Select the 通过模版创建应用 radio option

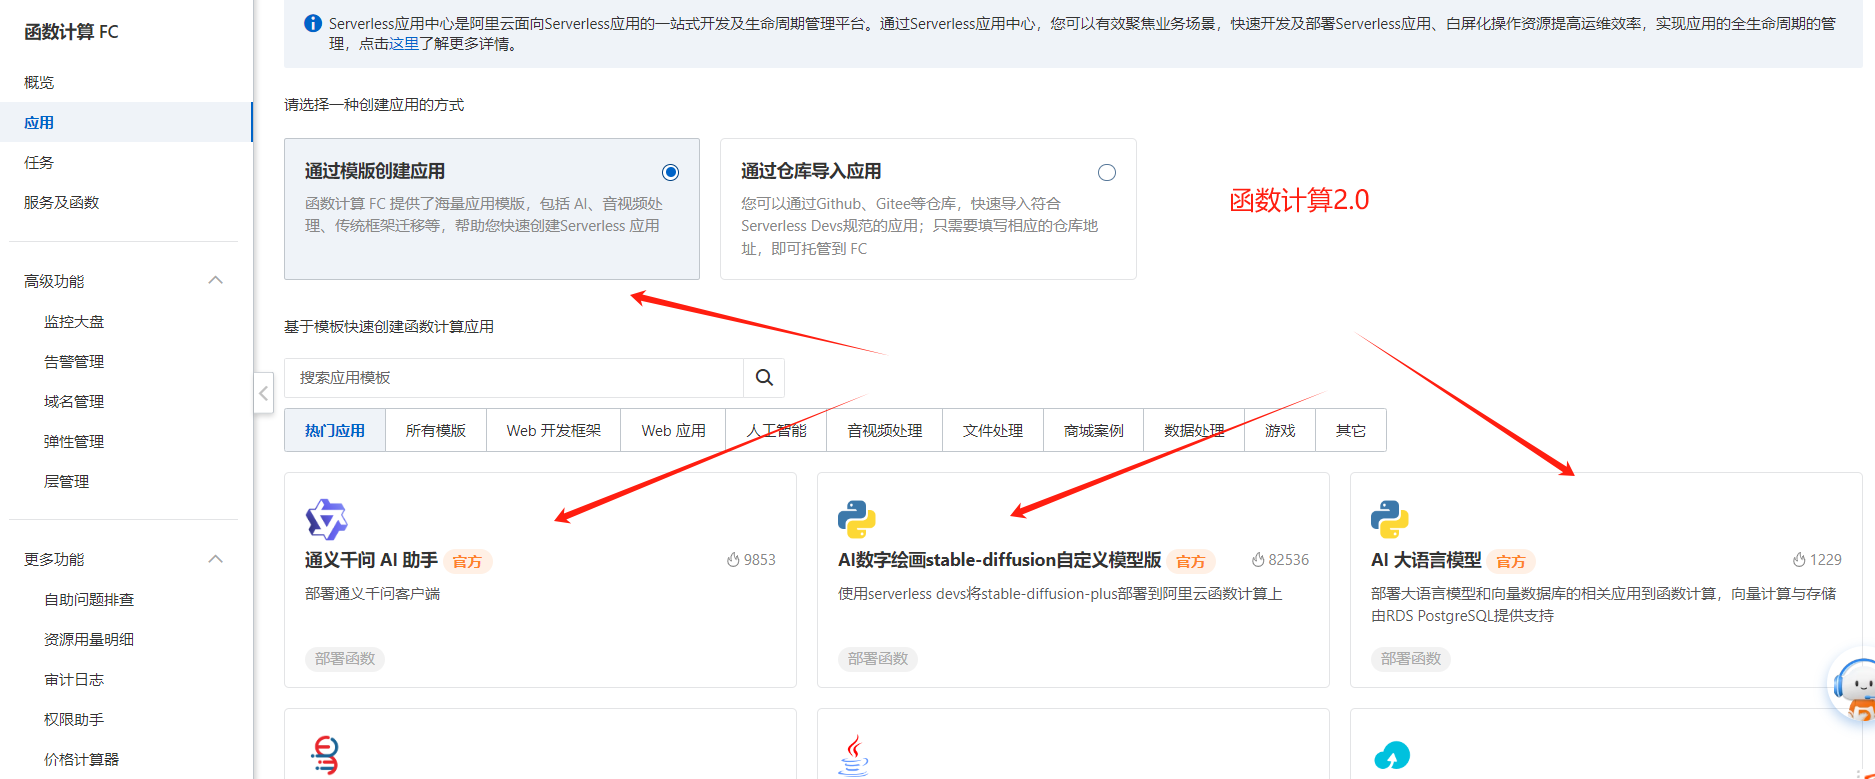pos(671,172)
